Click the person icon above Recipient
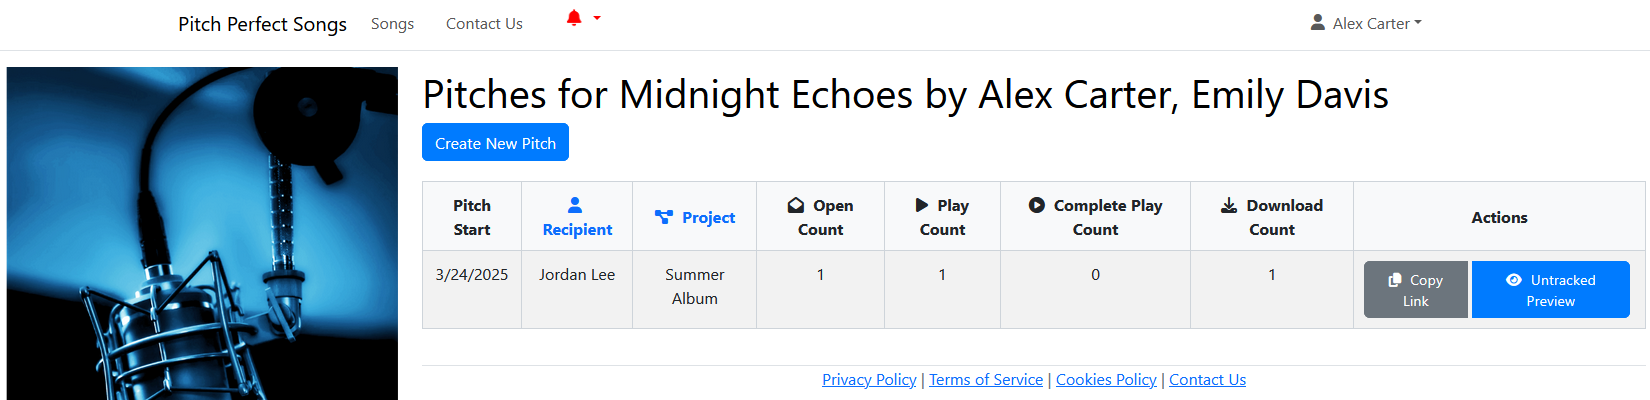 click(x=575, y=205)
